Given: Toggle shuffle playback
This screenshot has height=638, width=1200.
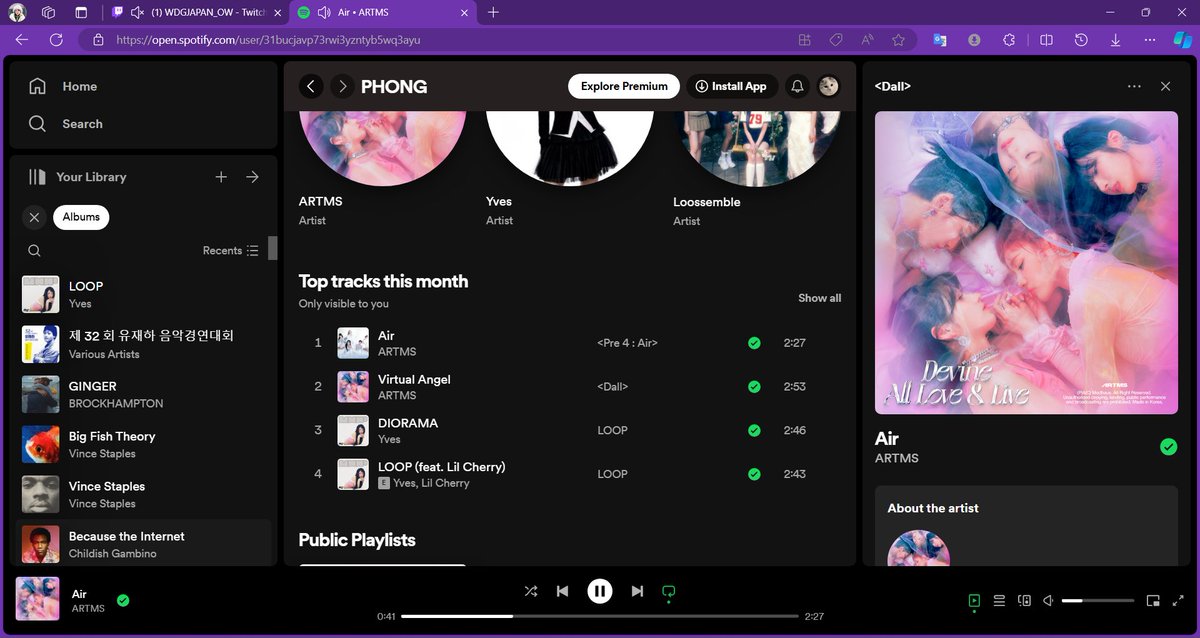Looking at the screenshot, I should point(530,591).
